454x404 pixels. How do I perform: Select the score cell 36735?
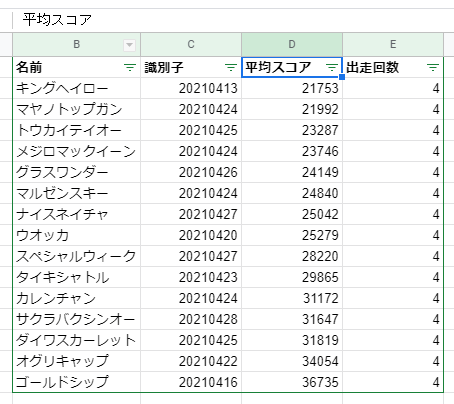pyautogui.click(x=292, y=382)
